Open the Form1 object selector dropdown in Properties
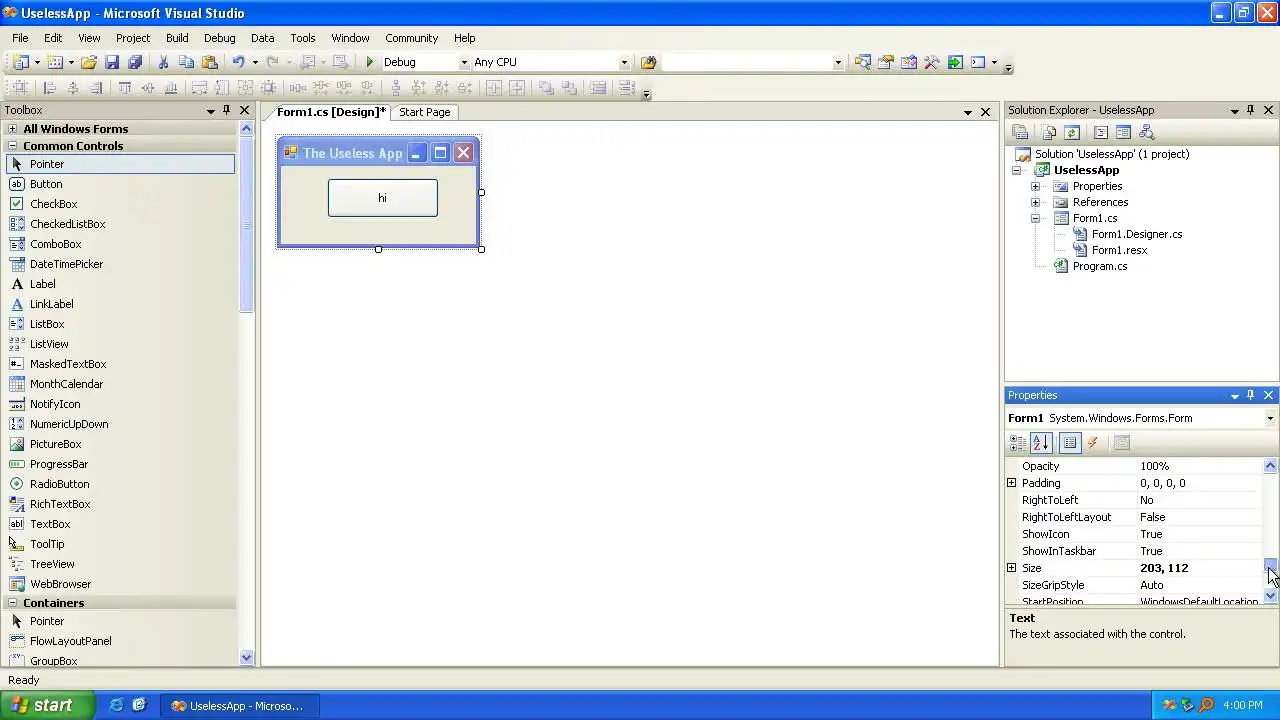Screen dimensions: 1280x720 pos(1270,418)
